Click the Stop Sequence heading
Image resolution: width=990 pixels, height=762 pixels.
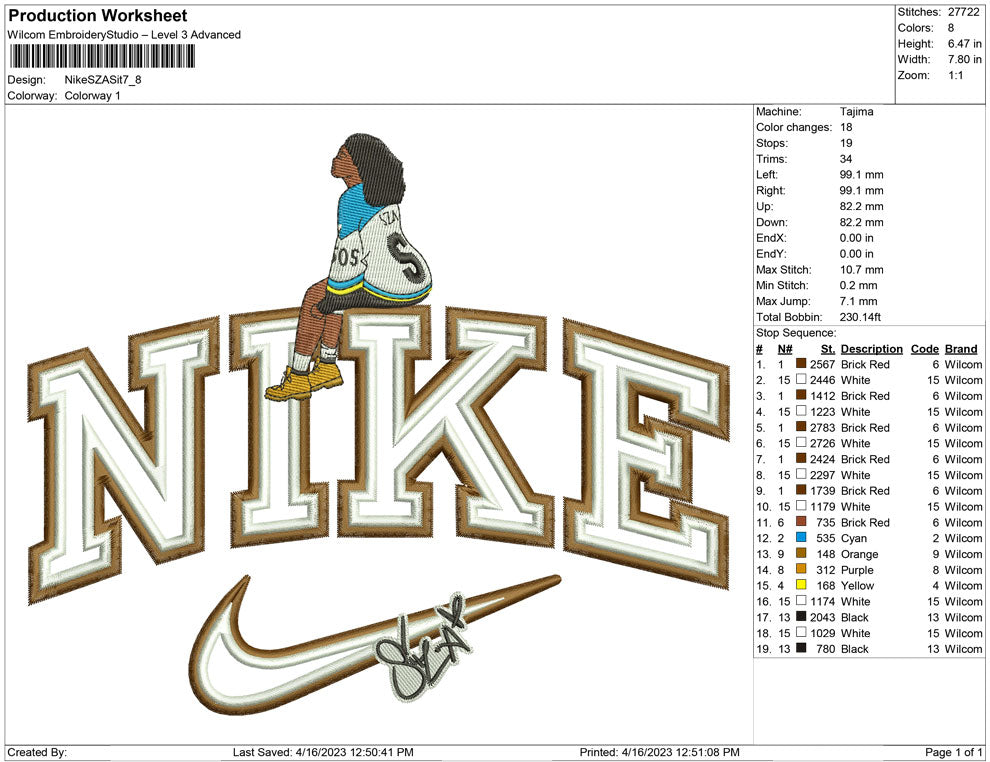click(796, 333)
